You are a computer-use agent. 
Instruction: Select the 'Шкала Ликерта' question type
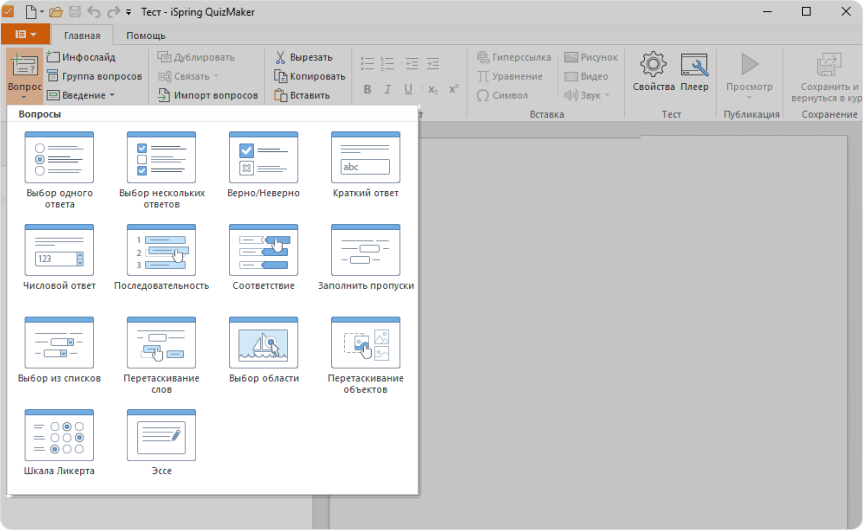59,435
